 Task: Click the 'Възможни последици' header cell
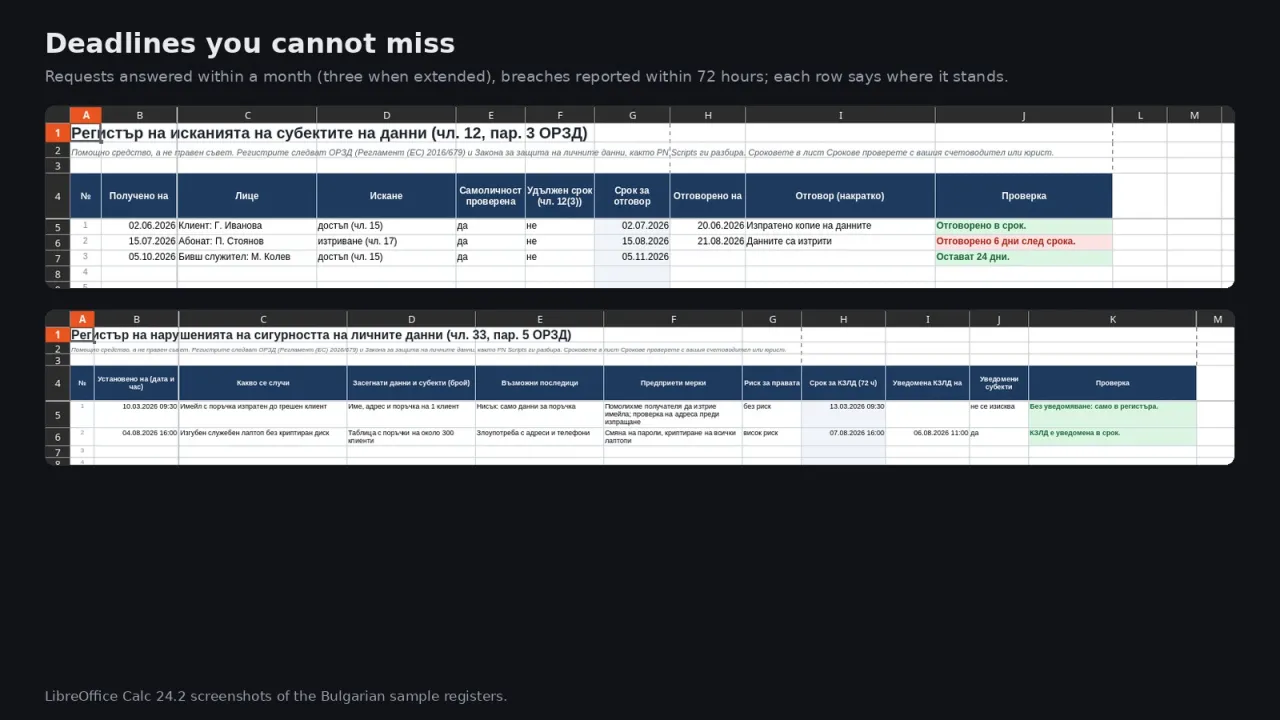pos(539,383)
